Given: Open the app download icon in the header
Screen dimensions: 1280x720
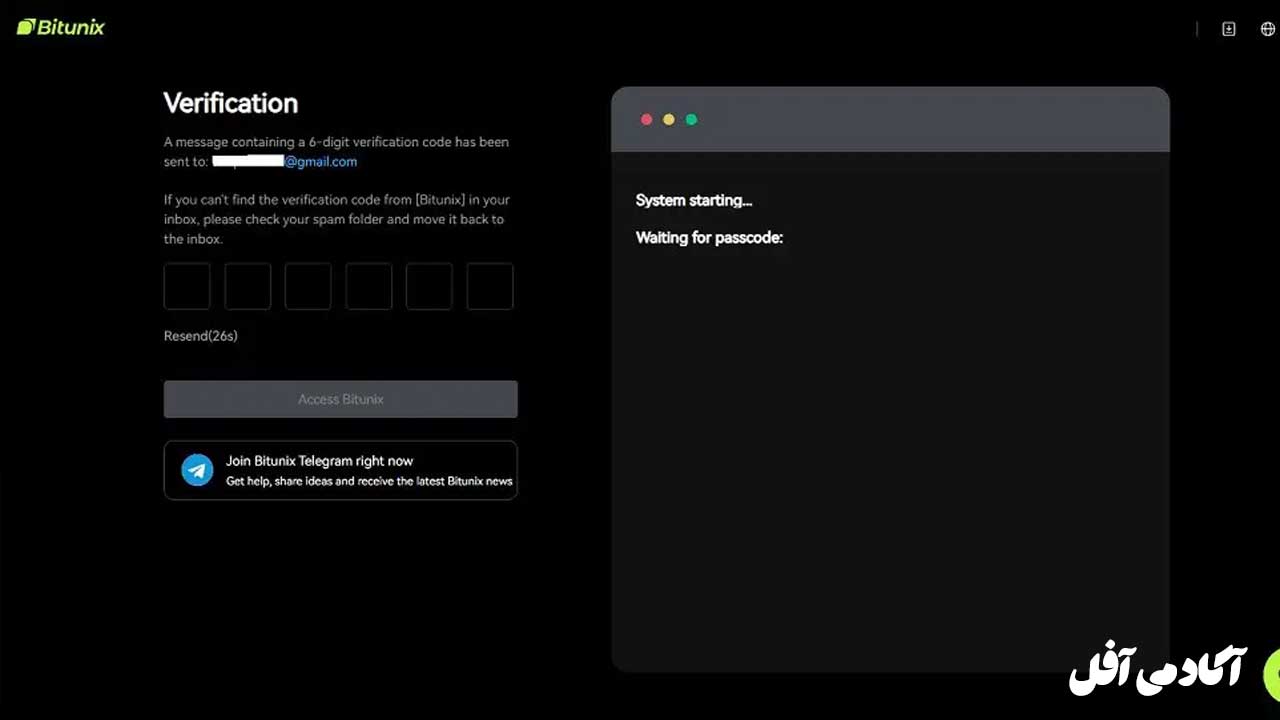Looking at the screenshot, I should point(1229,29).
